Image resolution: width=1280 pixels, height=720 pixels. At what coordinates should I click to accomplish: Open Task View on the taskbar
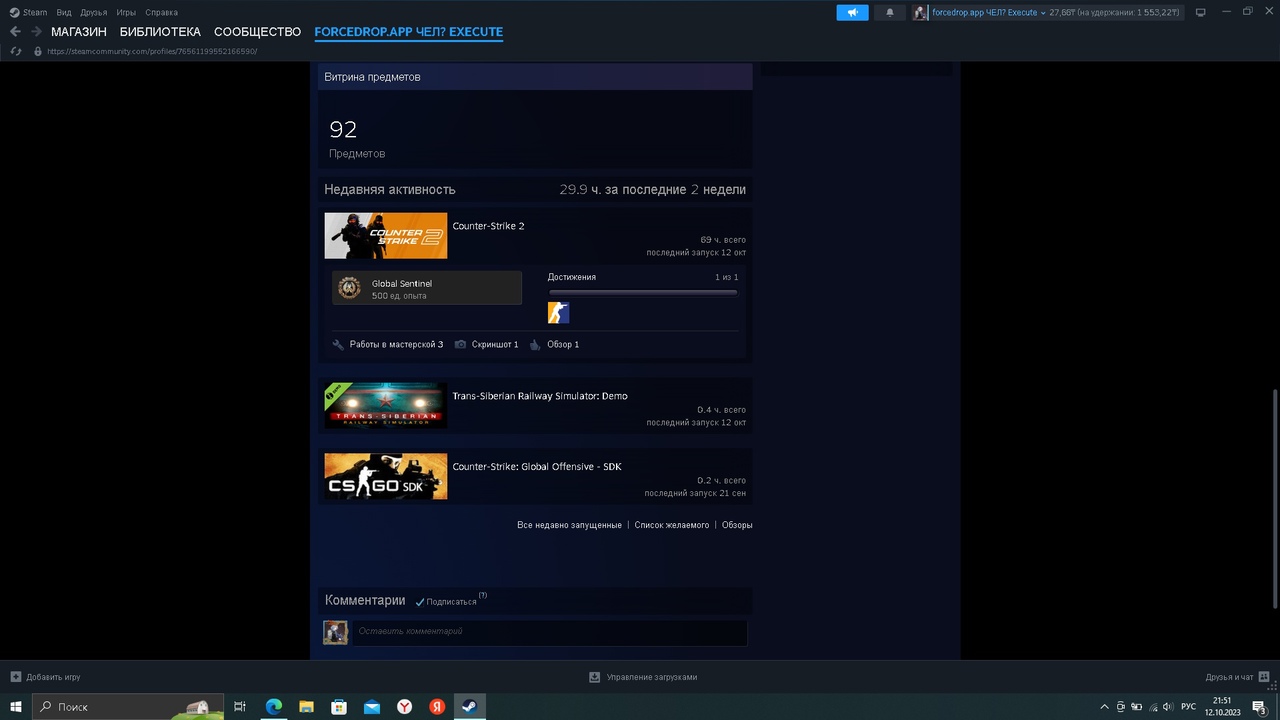(240, 706)
